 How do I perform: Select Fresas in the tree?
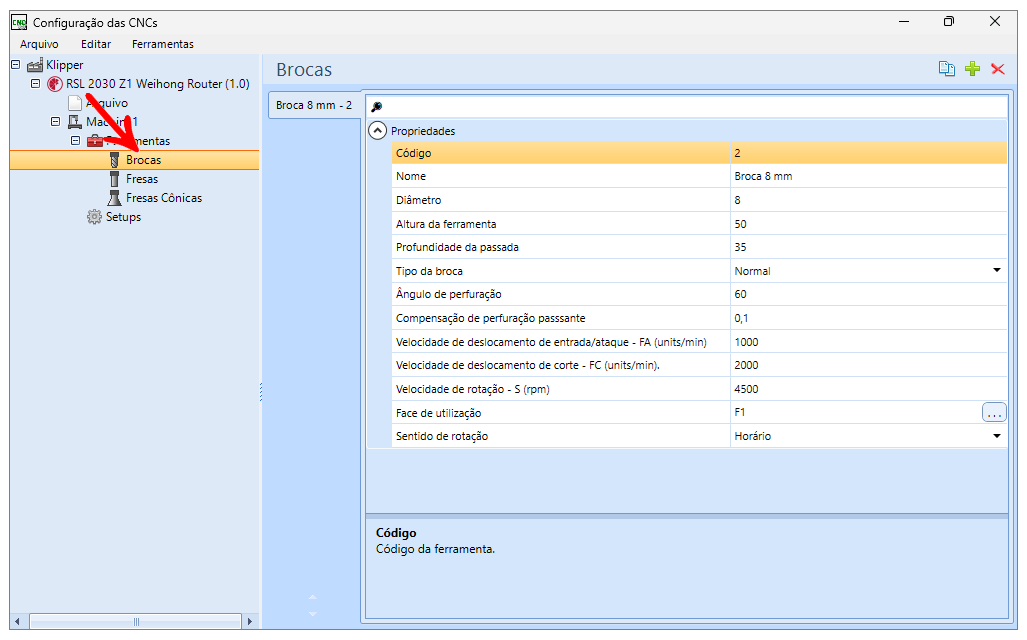(x=142, y=179)
